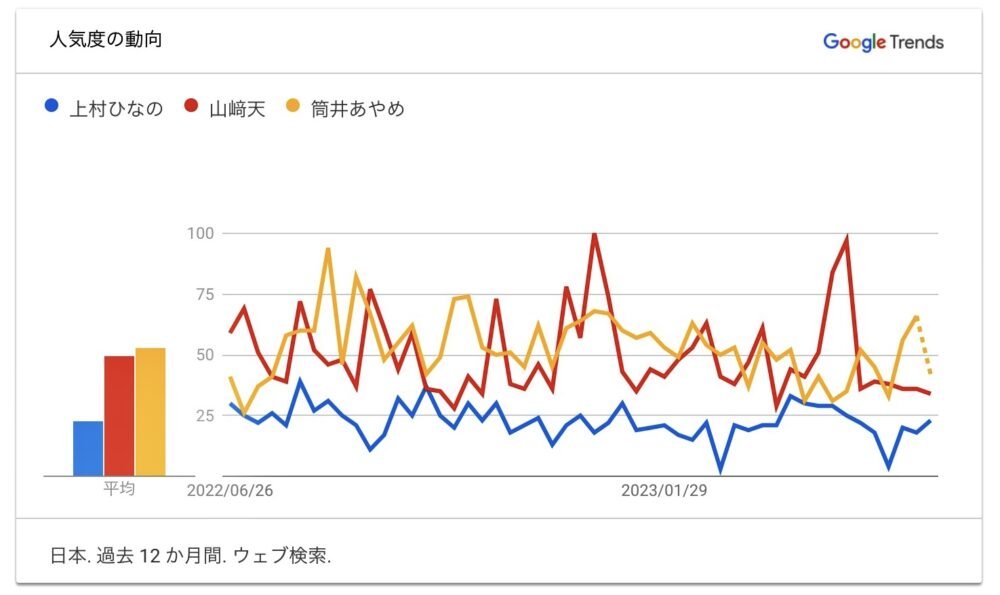The width and height of the screenshot is (1000, 595).
Task: Click the 25 y-axis label
Action: pos(205,415)
